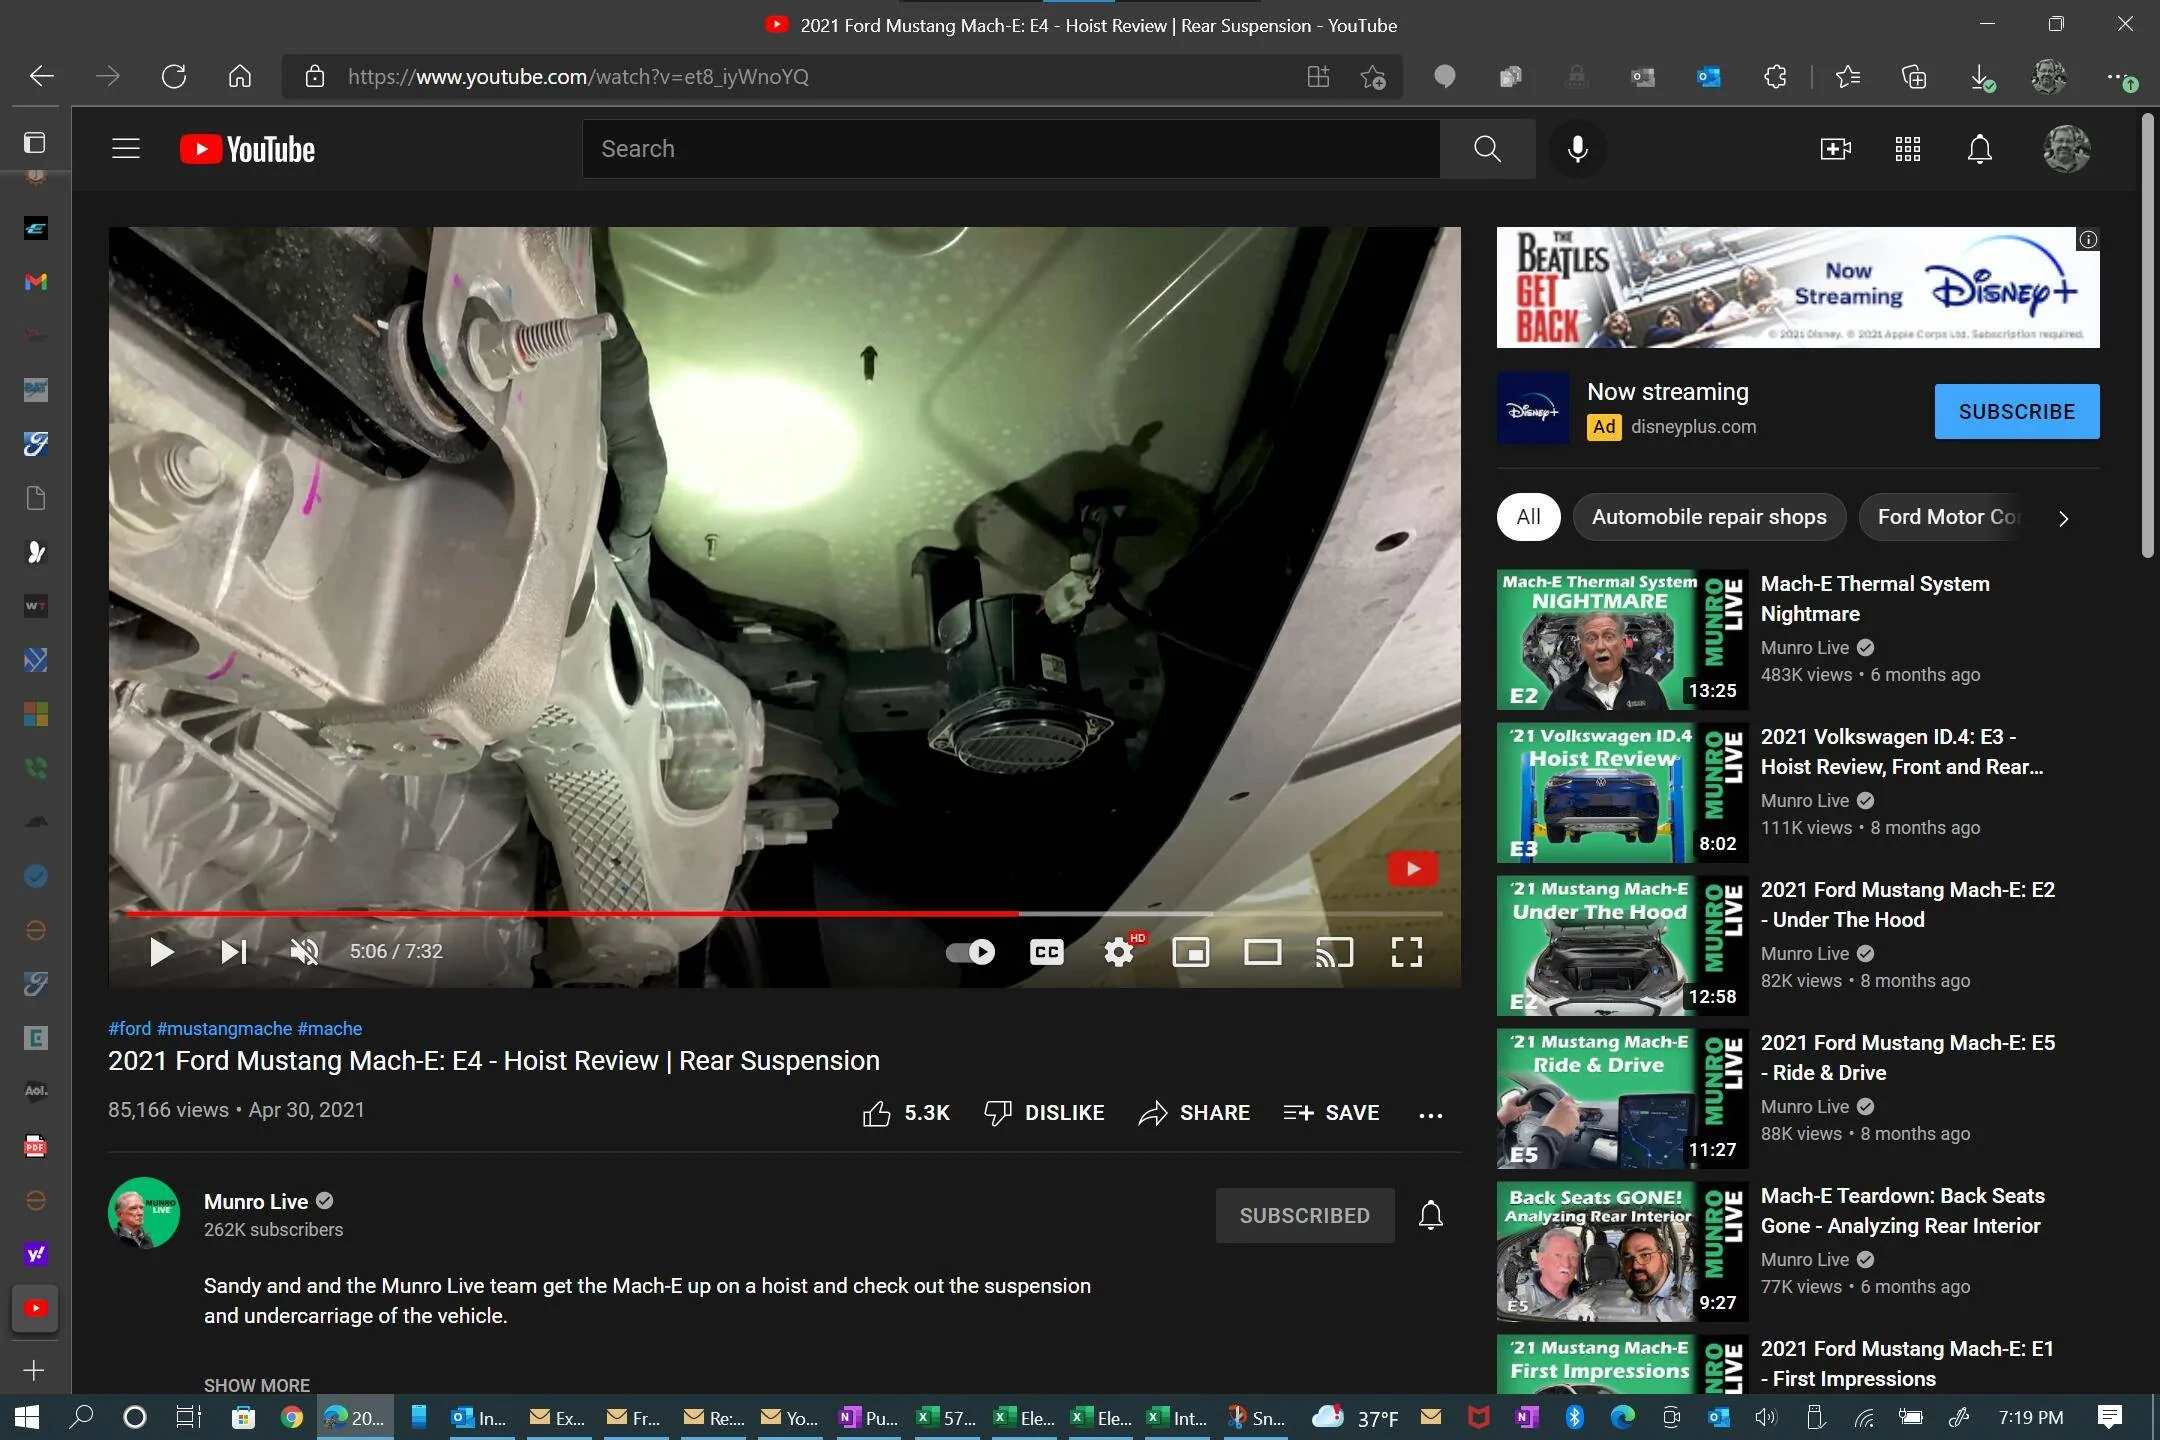
Task: Skip to the next video
Action: (233, 952)
